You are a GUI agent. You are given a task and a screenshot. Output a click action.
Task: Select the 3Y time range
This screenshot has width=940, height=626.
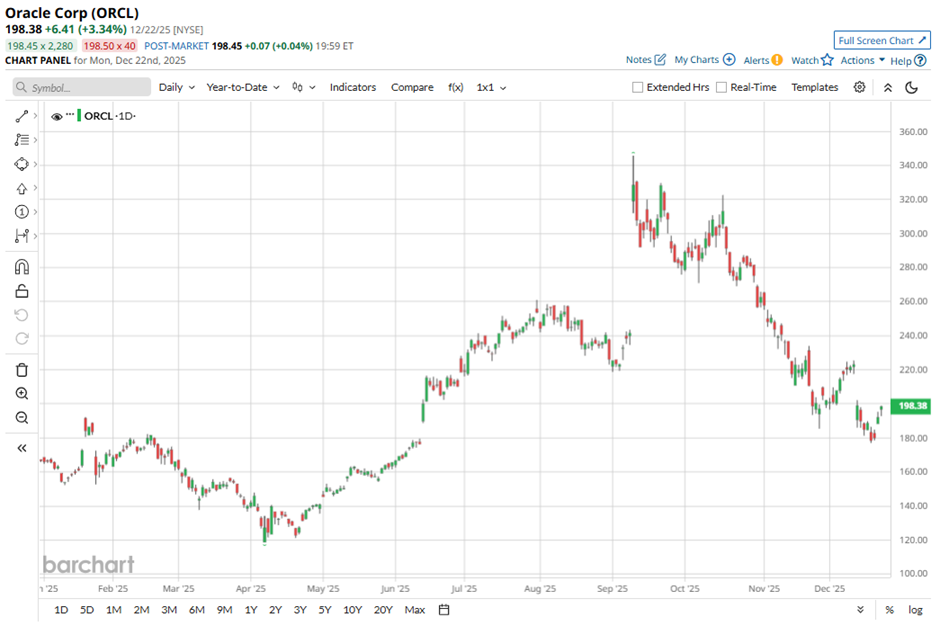pyautogui.click(x=300, y=610)
